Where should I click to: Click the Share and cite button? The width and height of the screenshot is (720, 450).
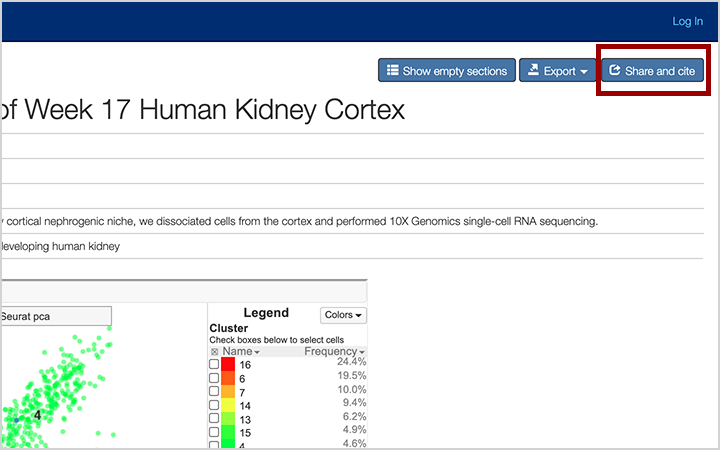pyautogui.click(x=652, y=70)
